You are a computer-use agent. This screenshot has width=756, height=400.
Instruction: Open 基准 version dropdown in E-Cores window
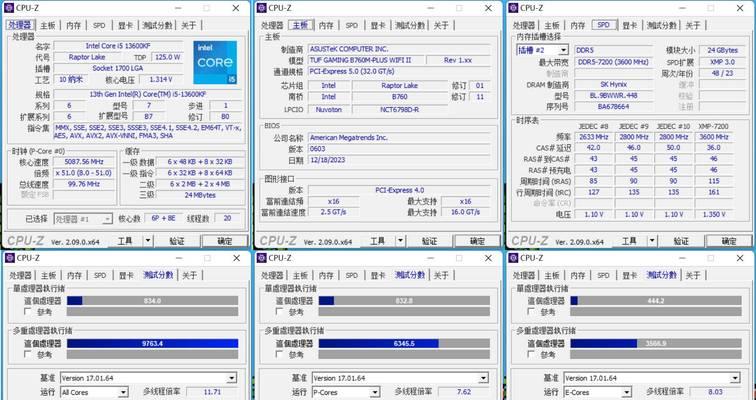pos(652,378)
